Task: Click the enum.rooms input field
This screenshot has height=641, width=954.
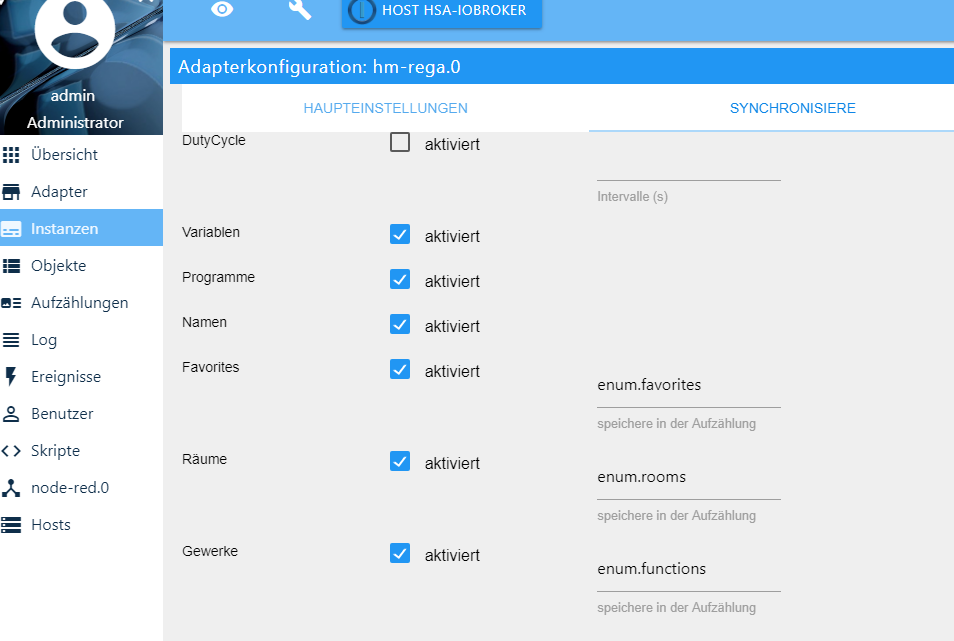Action: [x=689, y=477]
